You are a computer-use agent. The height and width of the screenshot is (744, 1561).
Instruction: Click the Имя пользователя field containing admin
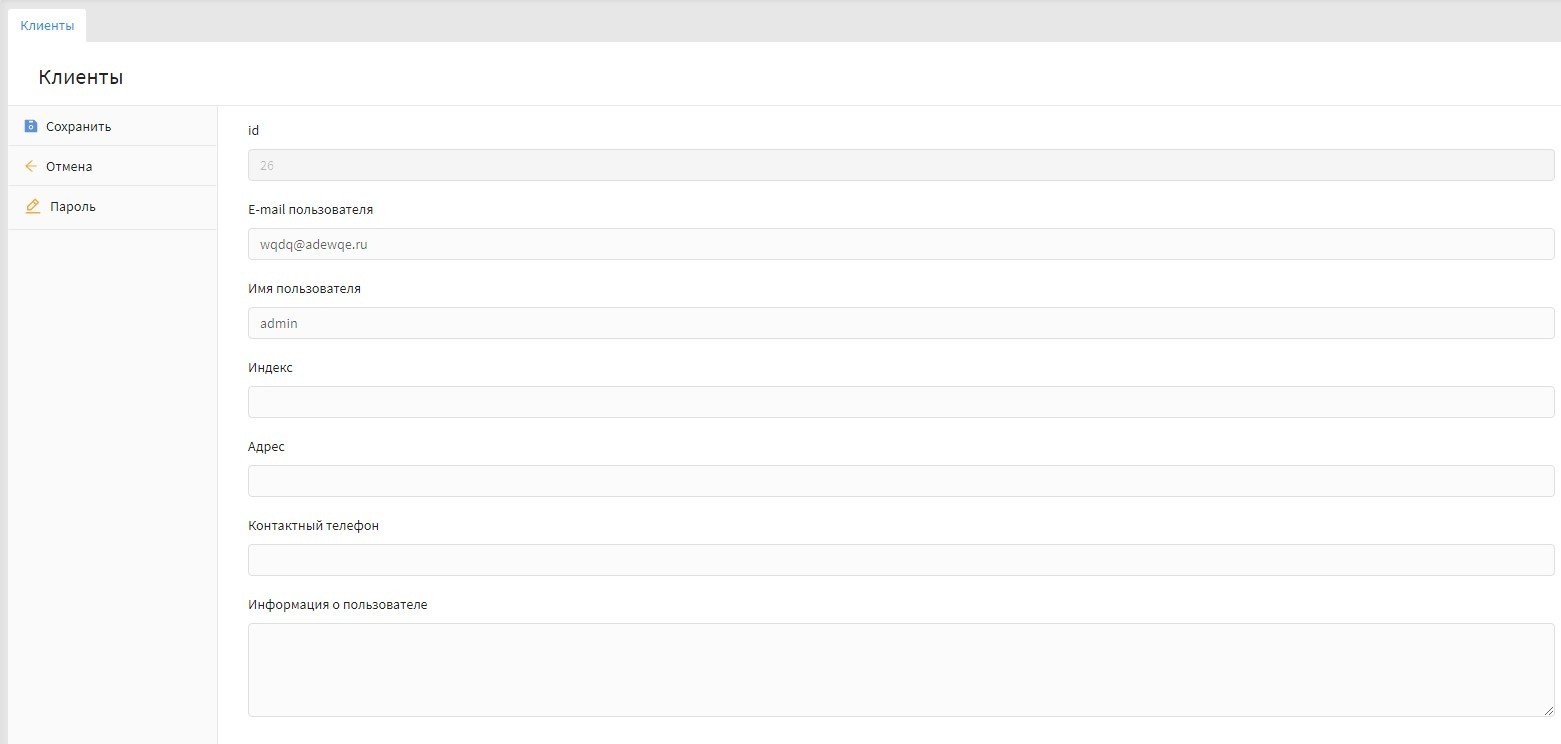900,323
